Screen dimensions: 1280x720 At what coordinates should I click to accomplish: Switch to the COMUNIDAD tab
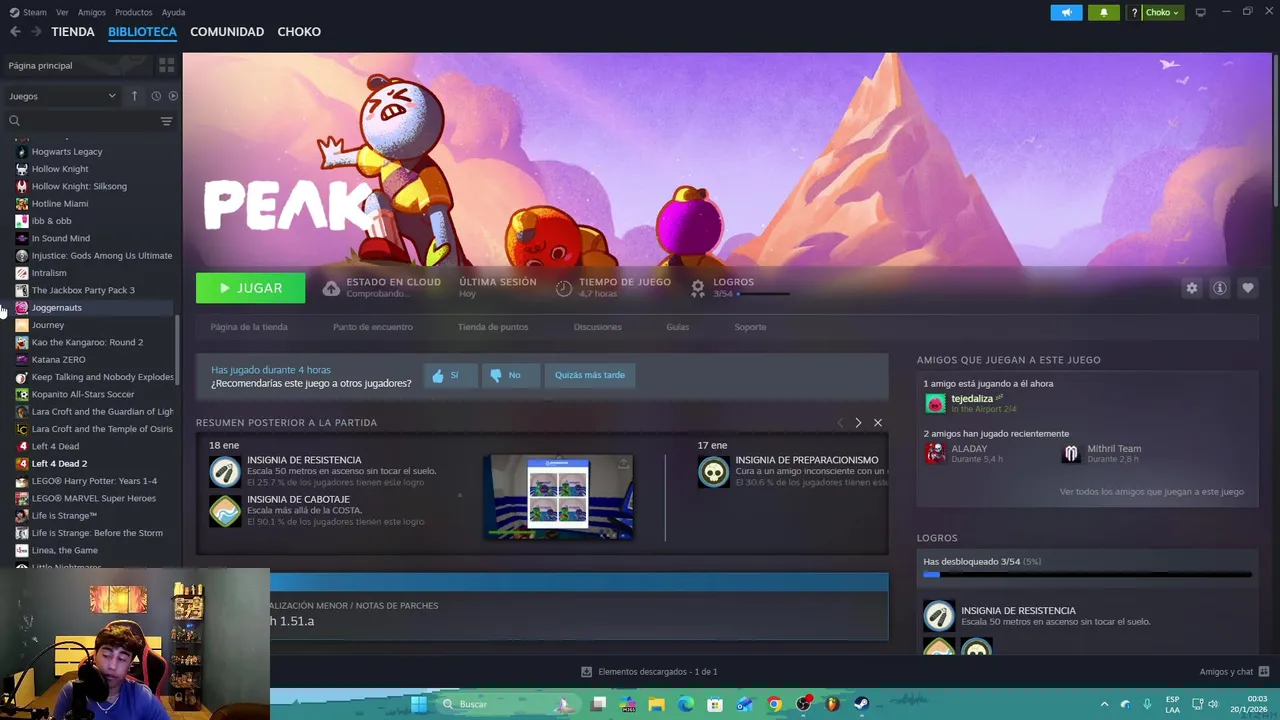point(227,32)
